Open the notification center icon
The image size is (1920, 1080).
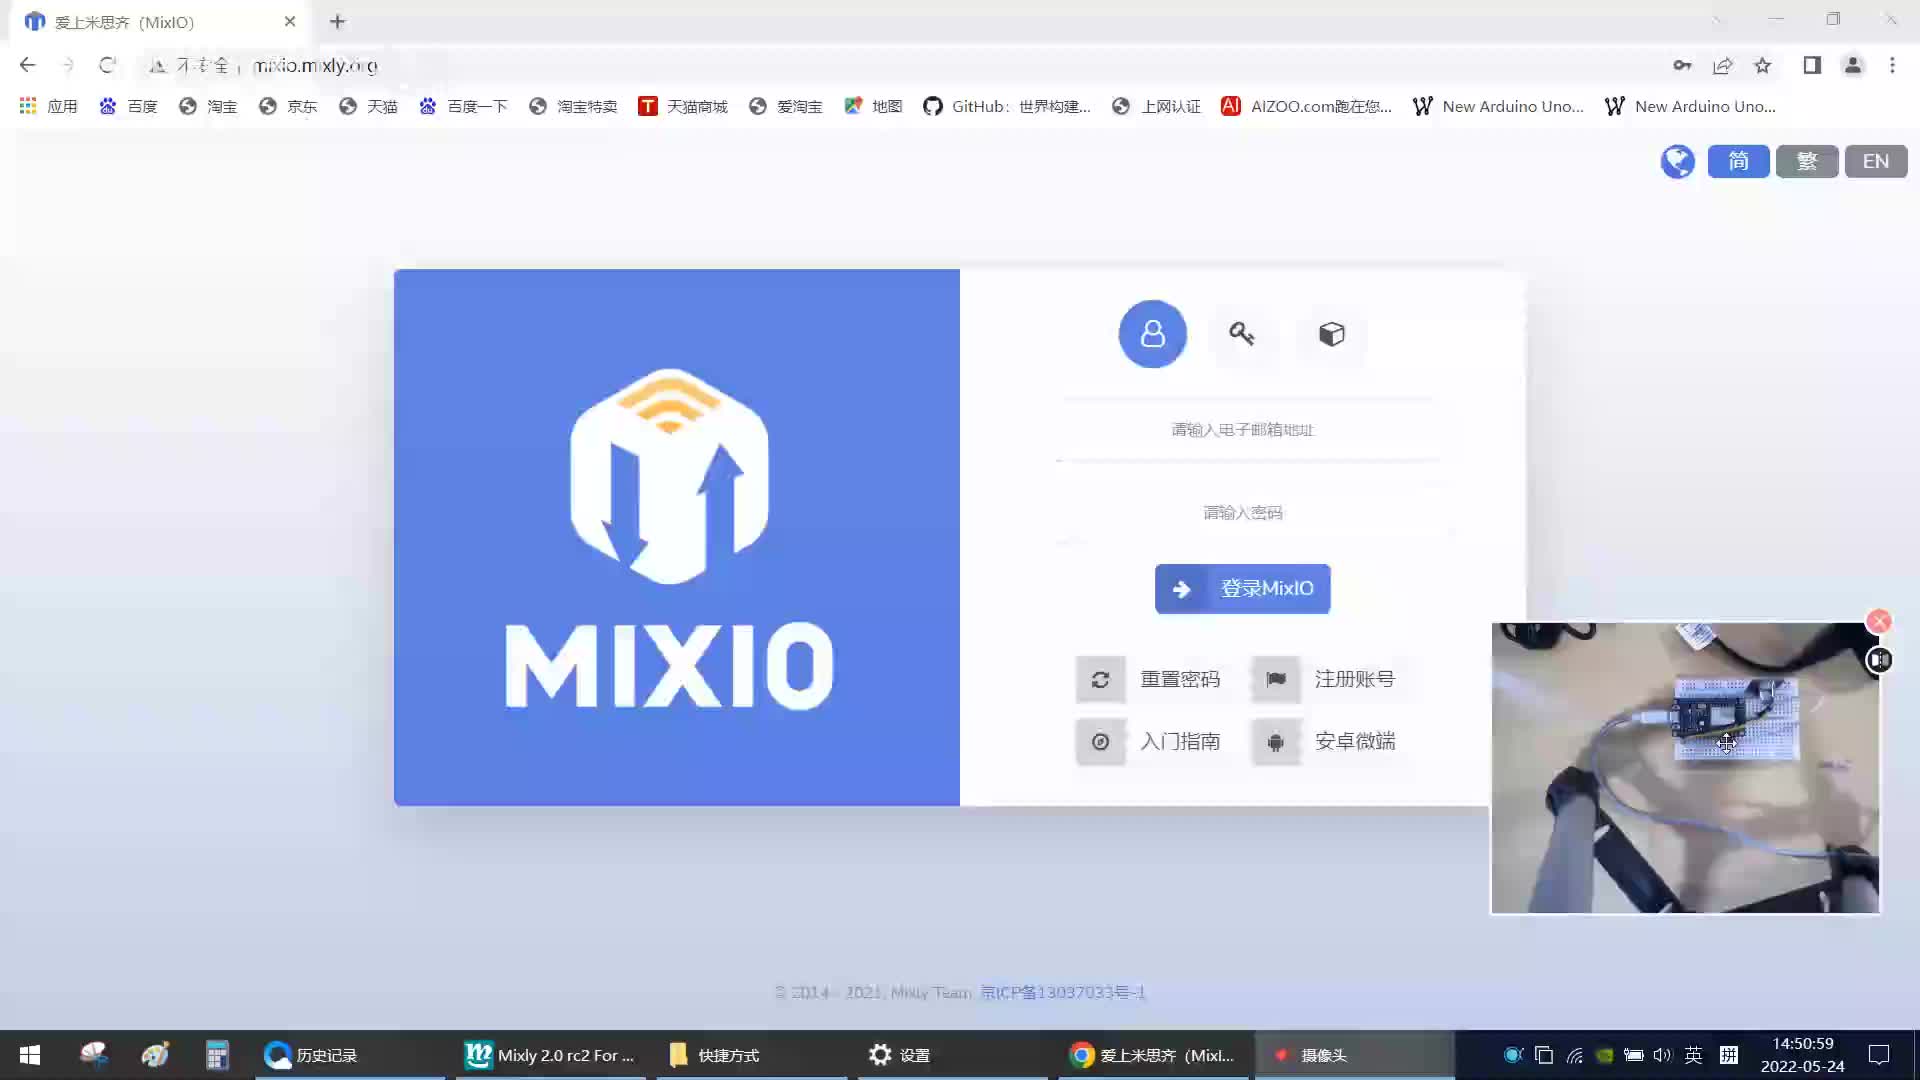(x=1878, y=1055)
